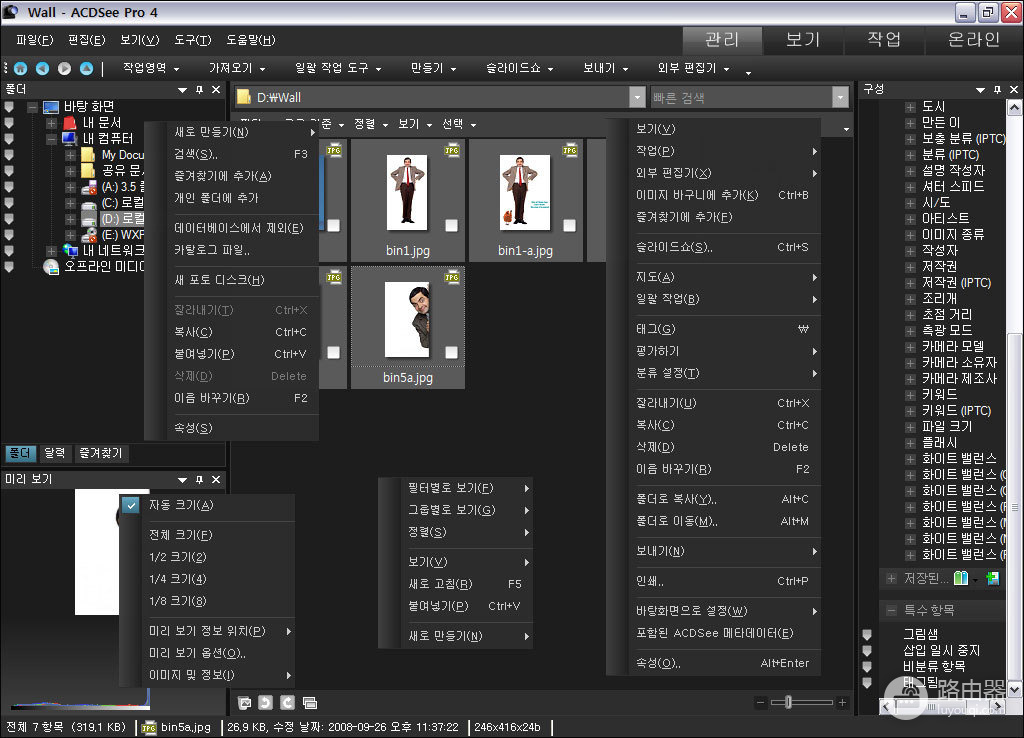Close the 구성 panel
Image resolution: width=1024 pixels, height=738 pixels.
click(x=1014, y=89)
